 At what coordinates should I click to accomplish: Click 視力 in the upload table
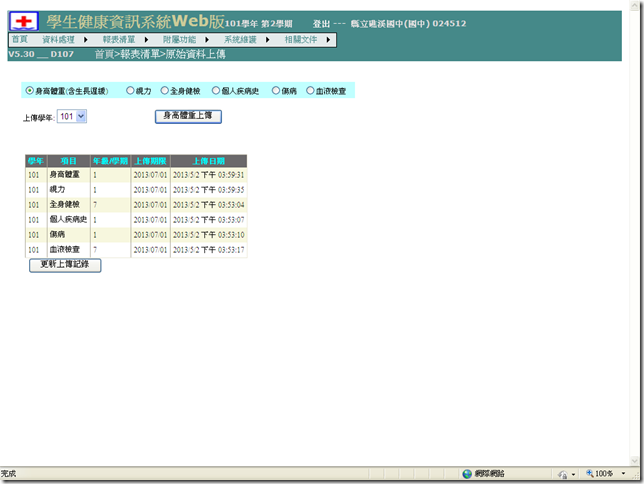point(58,189)
